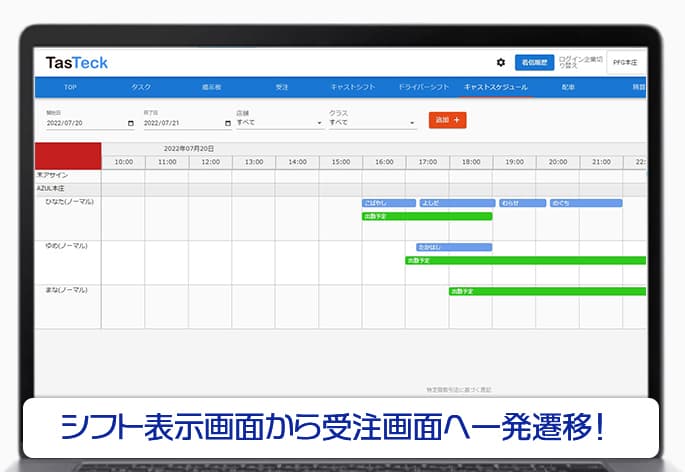Open the ドライバーシフト tab

coord(420,87)
